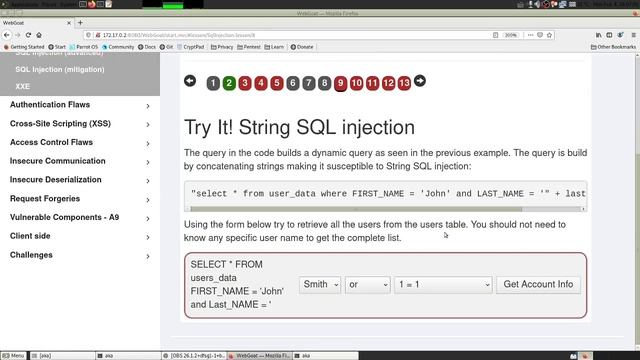Jump to lesson page 7

[309, 83]
